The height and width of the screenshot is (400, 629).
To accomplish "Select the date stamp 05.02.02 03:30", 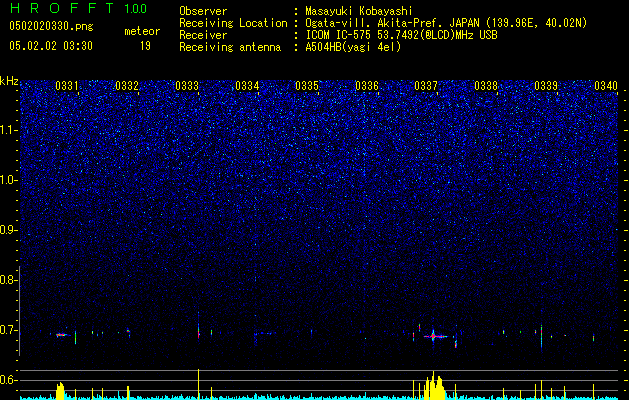I will 51,46.
